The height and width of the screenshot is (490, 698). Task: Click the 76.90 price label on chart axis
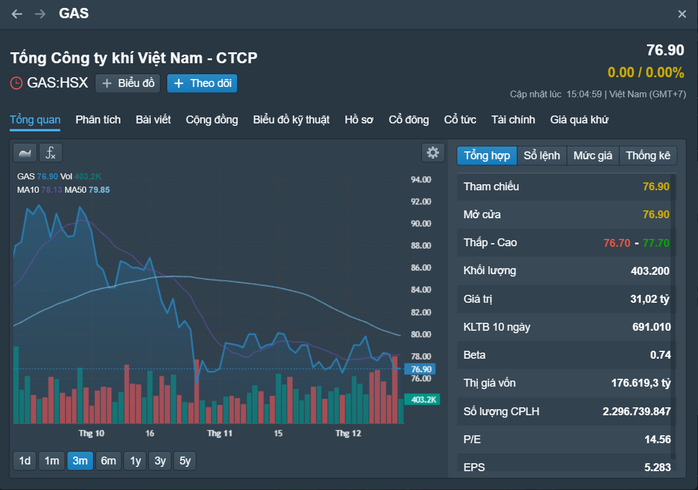(x=421, y=369)
